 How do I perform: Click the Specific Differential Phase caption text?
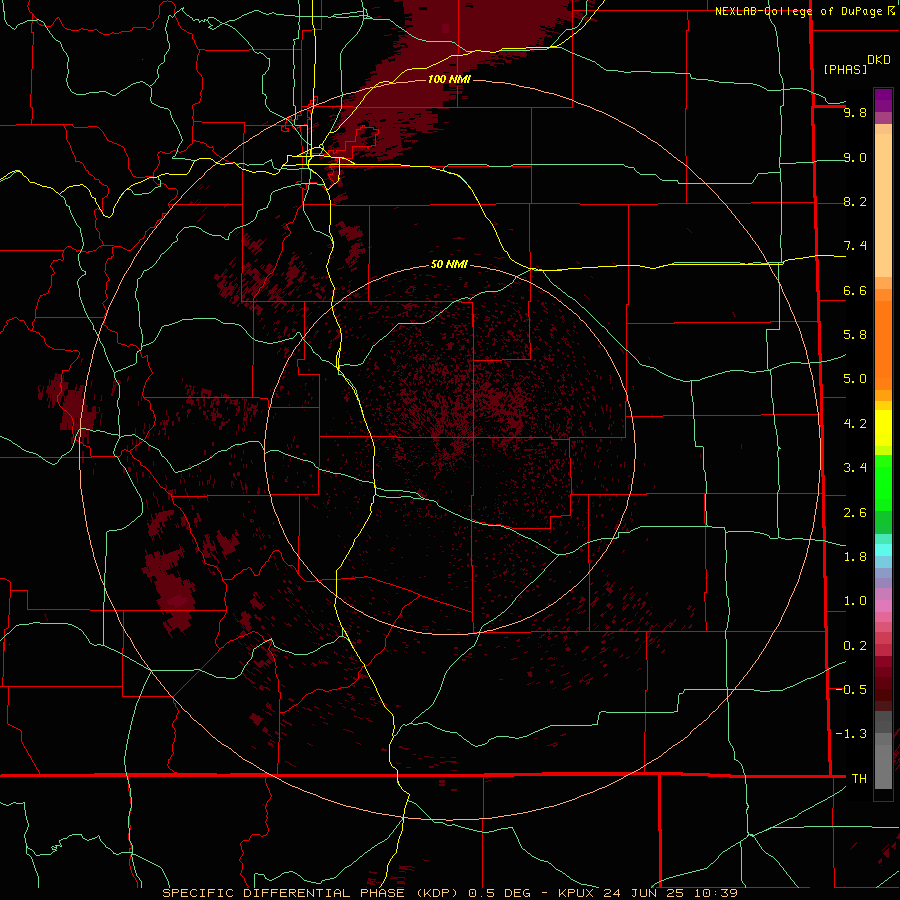(x=449, y=893)
